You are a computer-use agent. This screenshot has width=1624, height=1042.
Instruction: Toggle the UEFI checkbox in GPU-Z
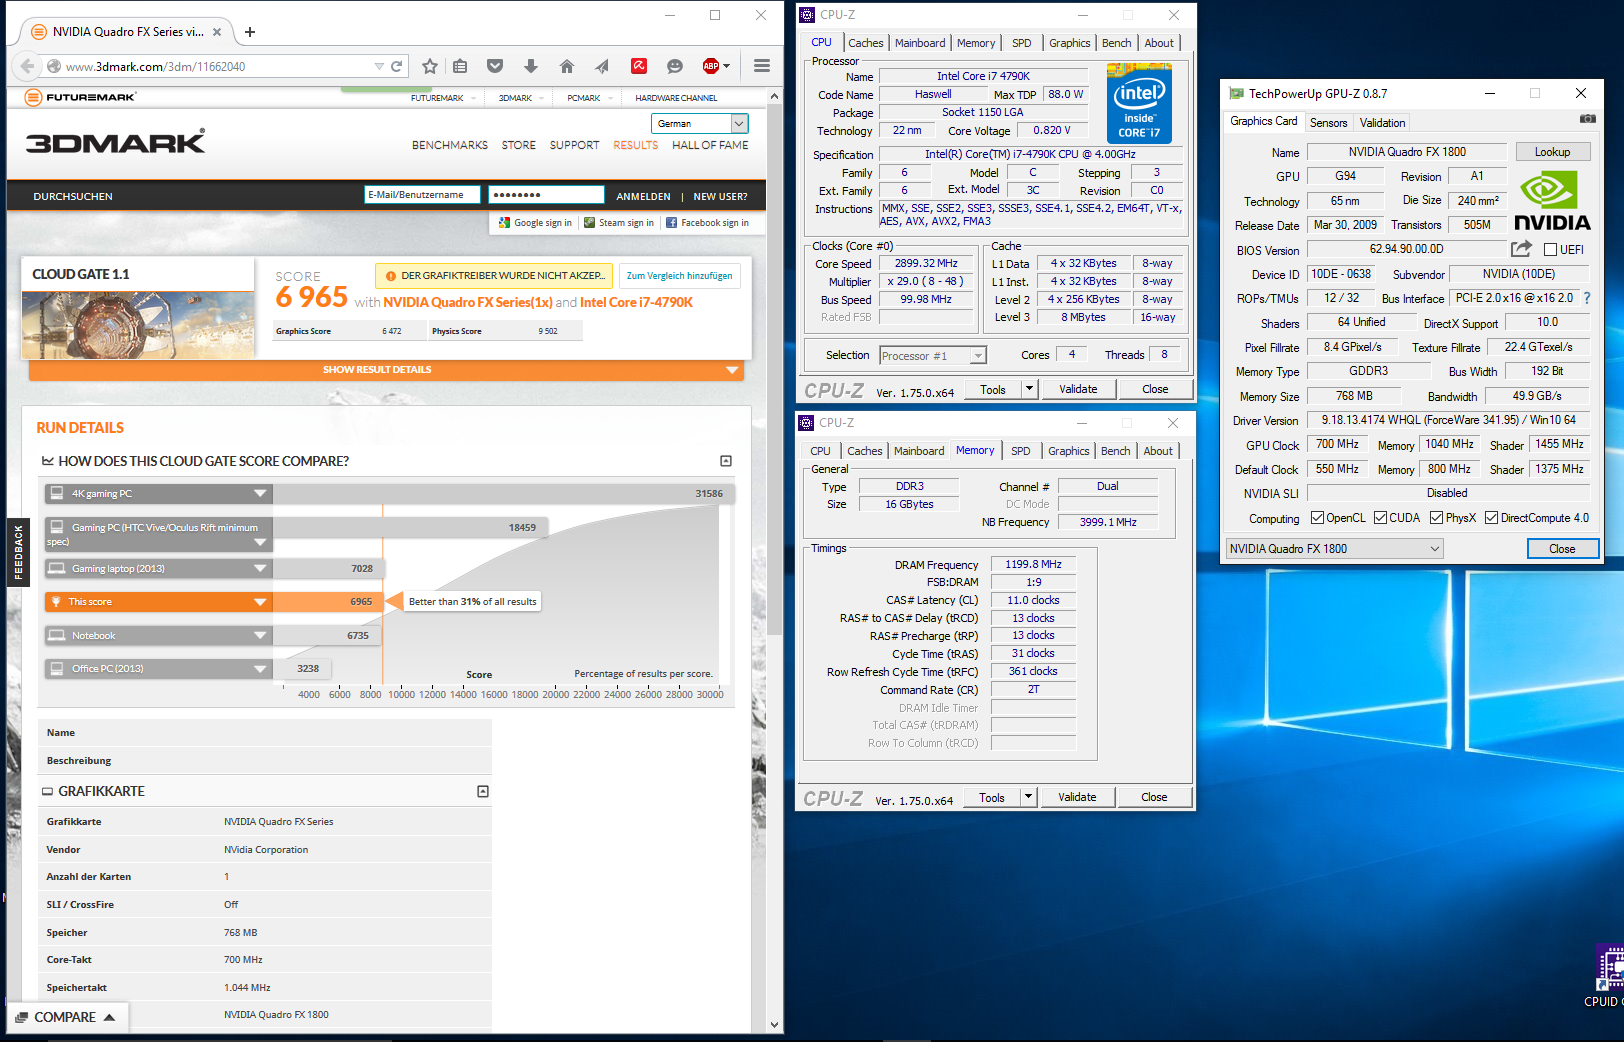[x=1550, y=249]
